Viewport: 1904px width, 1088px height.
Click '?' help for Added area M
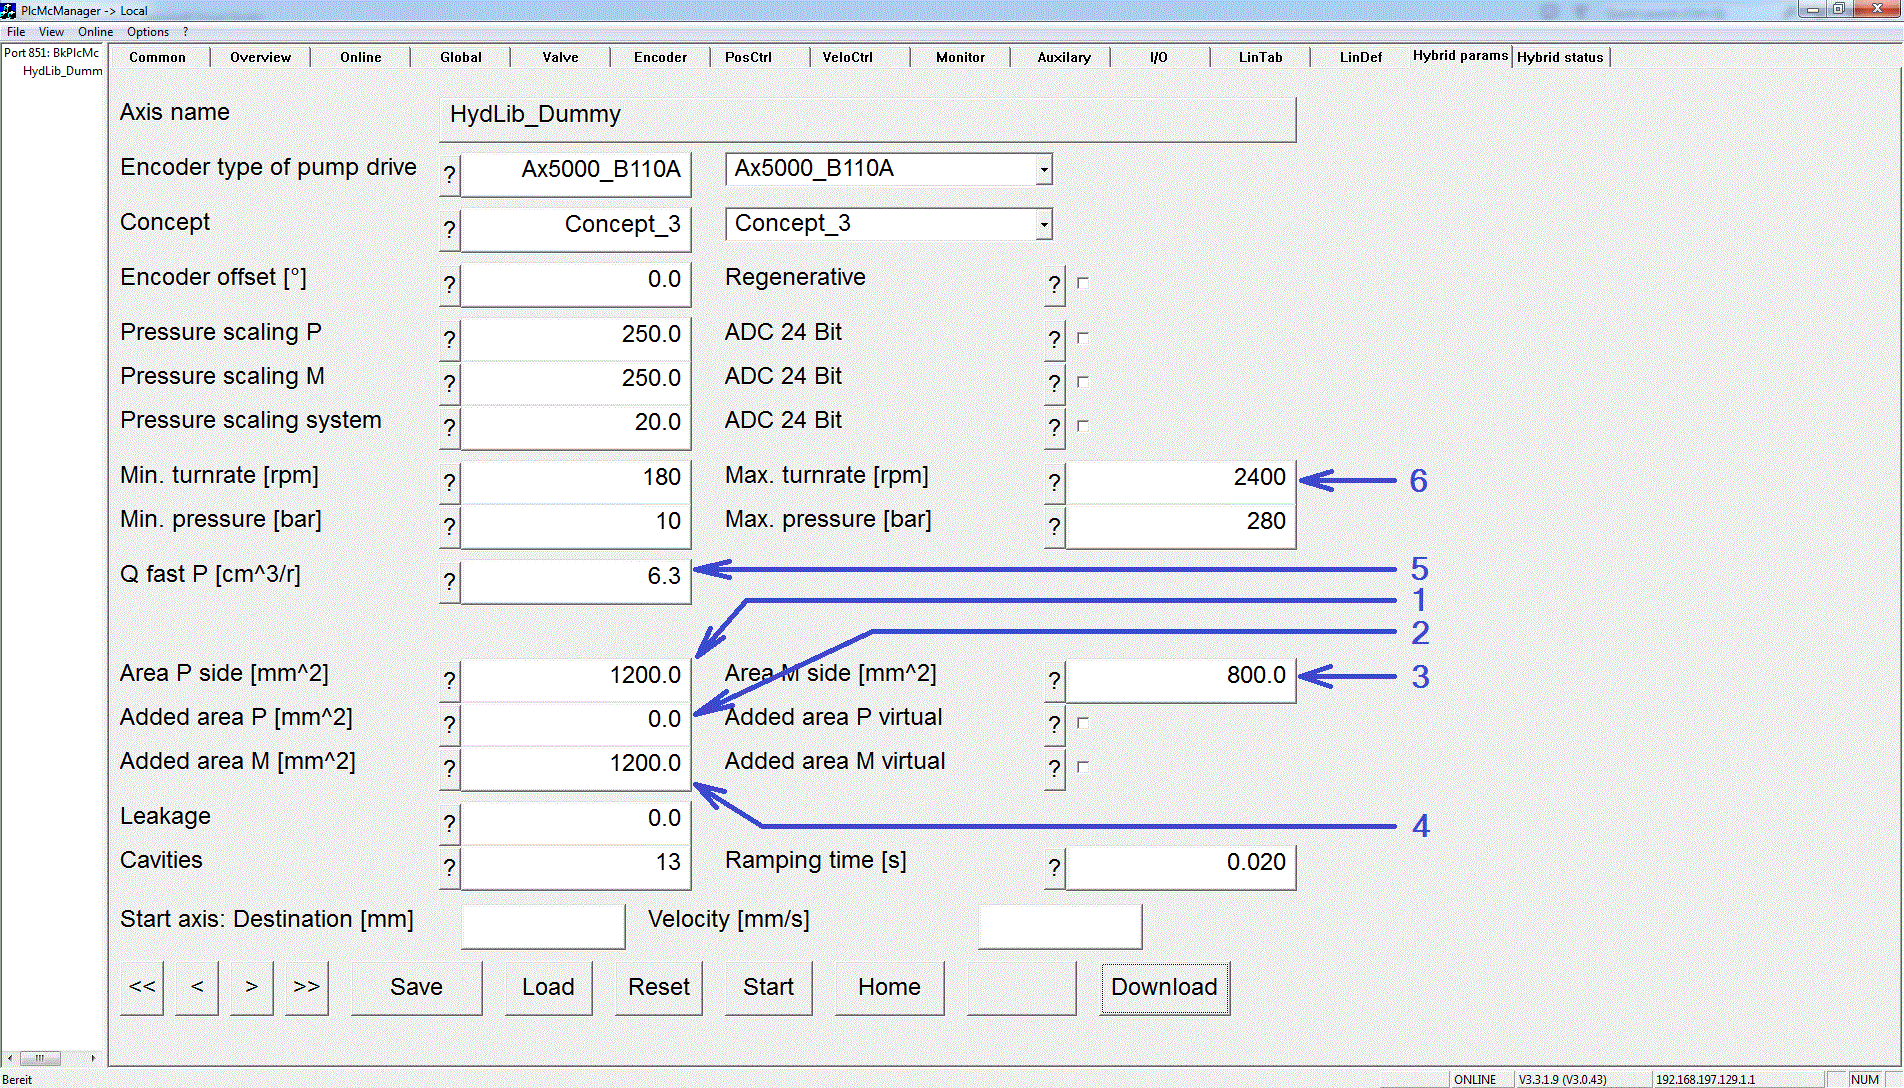[x=450, y=769]
